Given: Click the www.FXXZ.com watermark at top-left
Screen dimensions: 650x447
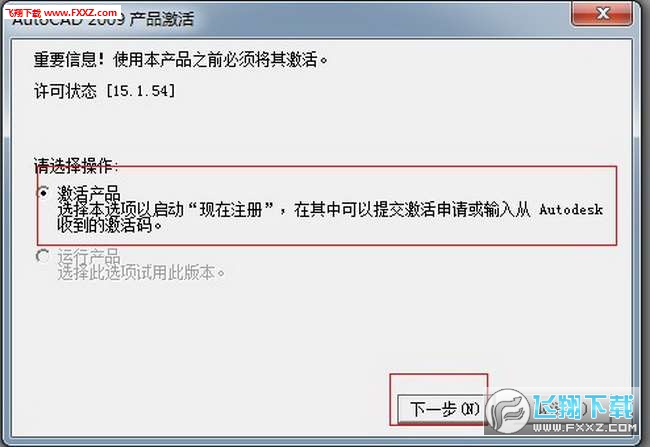Looking at the screenshot, I should click(x=62, y=12).
